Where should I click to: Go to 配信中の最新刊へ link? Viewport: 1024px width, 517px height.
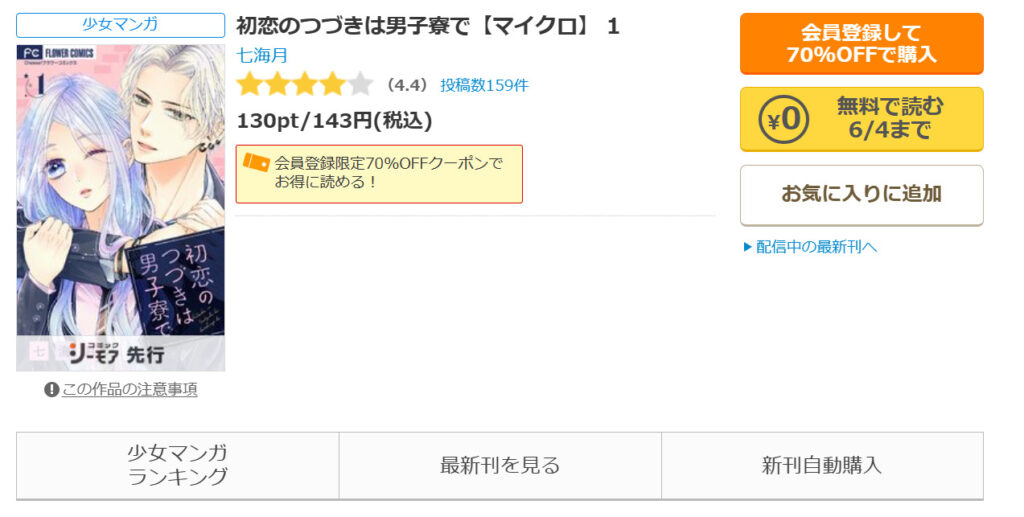pos(816,247)
